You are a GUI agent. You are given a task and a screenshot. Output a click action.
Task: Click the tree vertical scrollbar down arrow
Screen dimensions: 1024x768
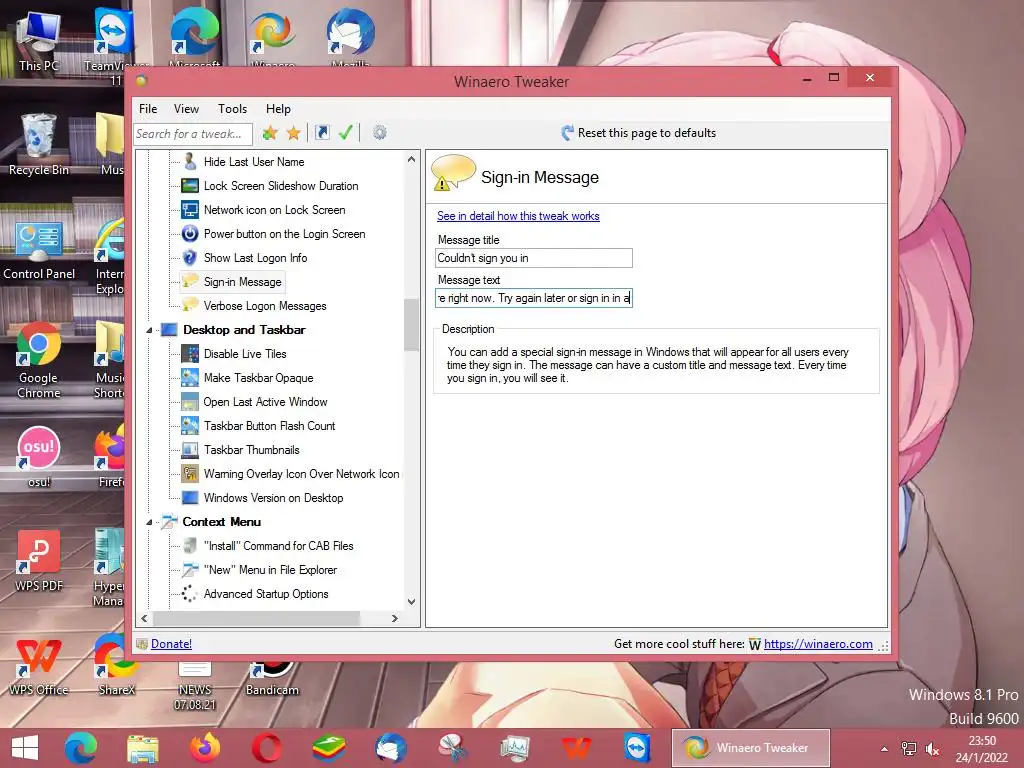(411, 601)
